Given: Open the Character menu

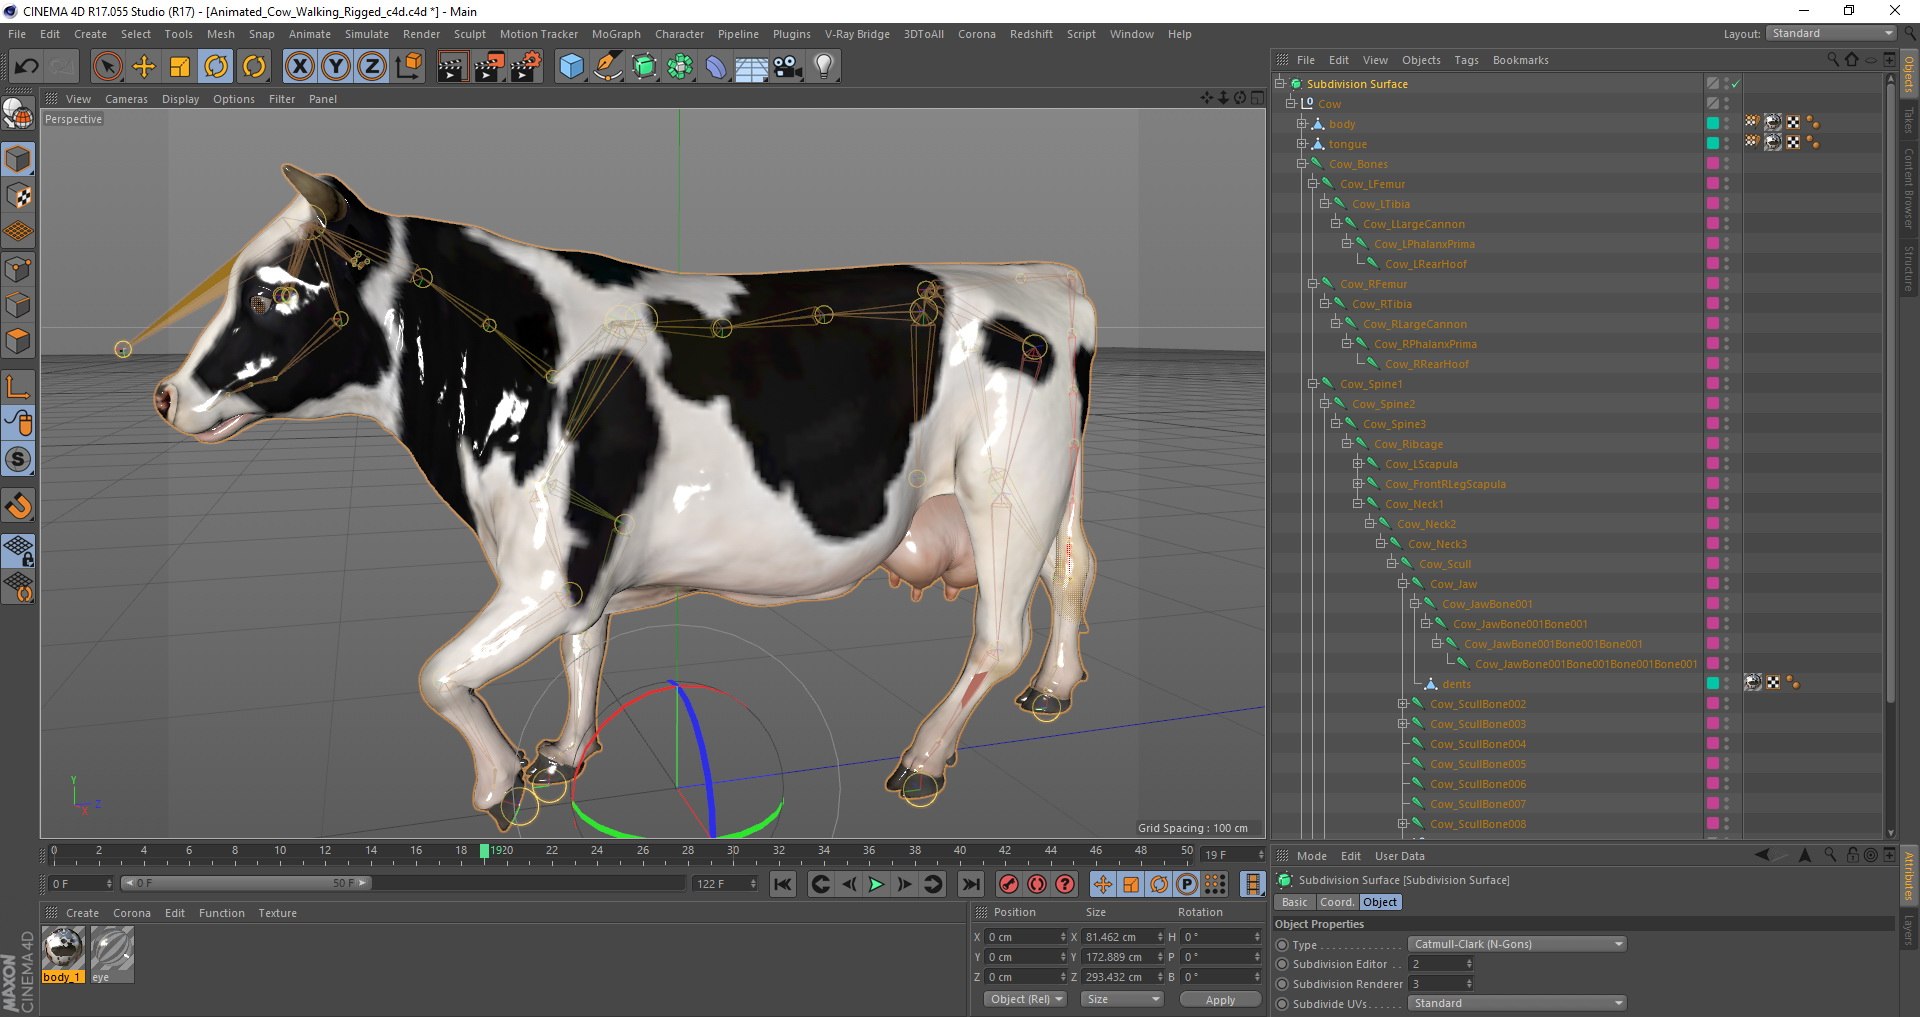Looking at the screenshot, I should coord(679,34).
